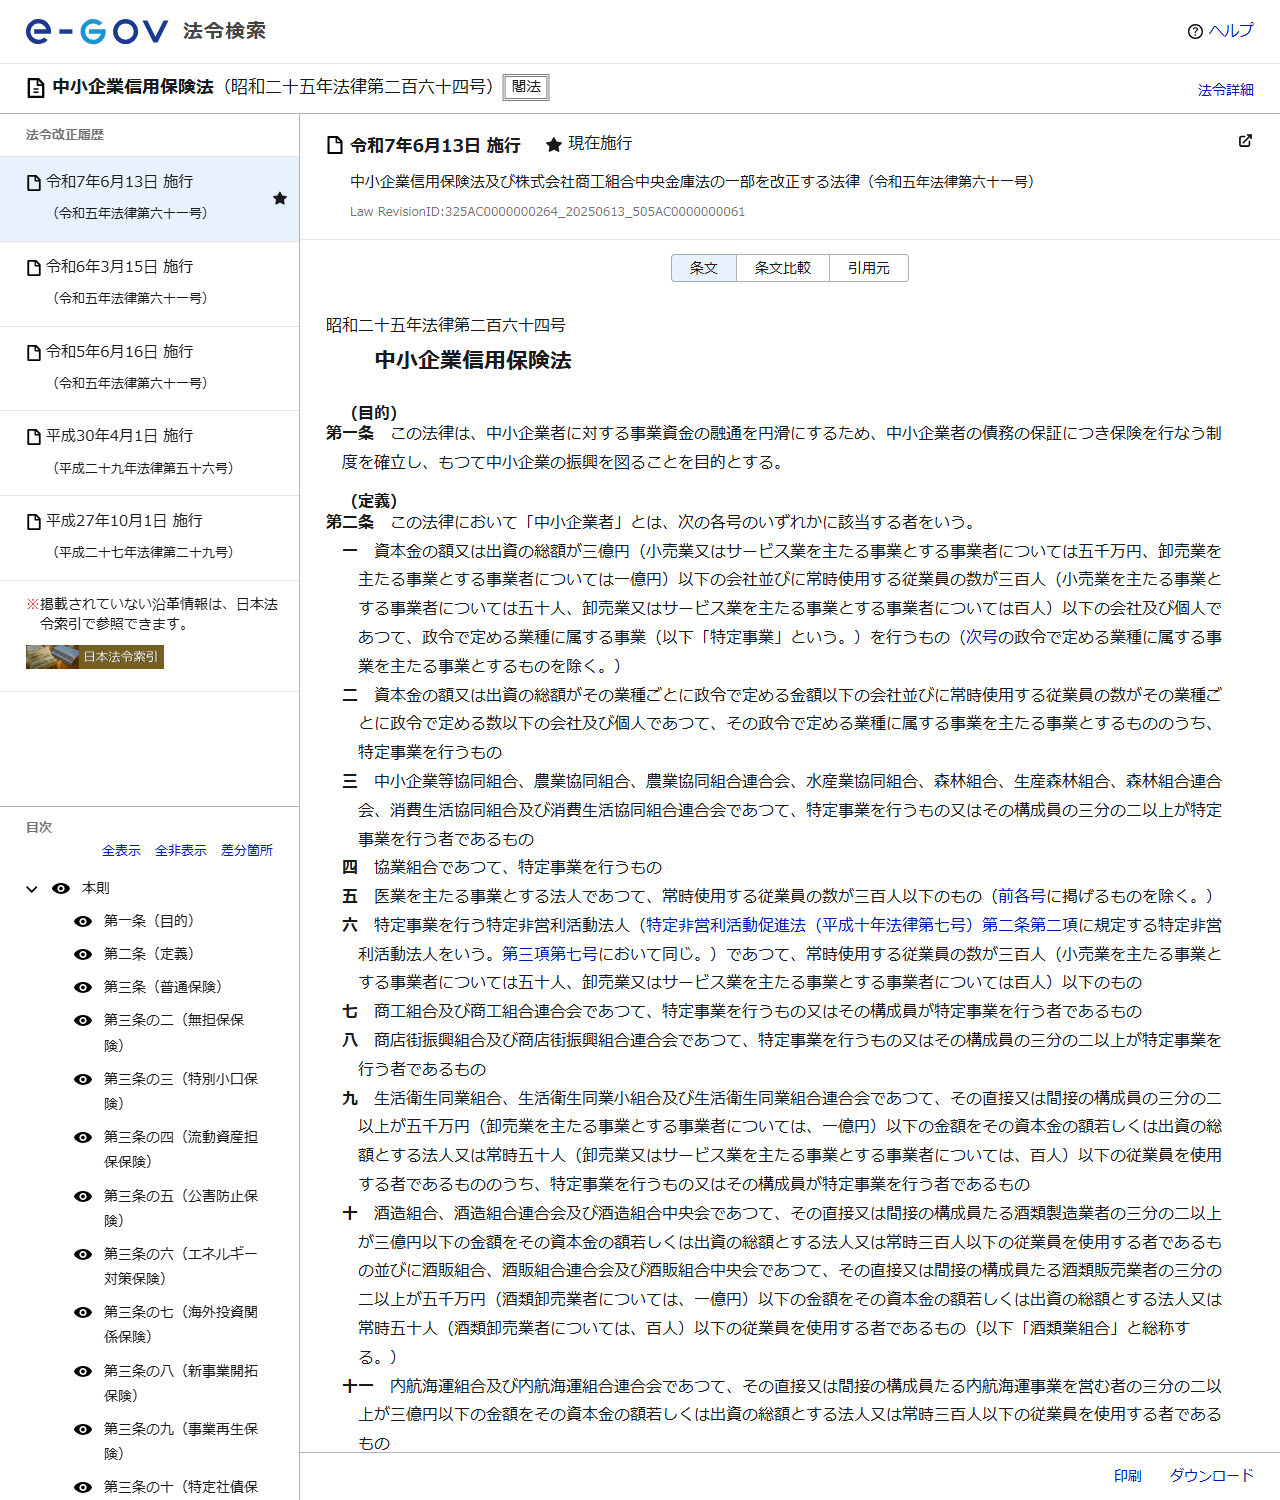Click the 印刷 link
This screenshot has height=1500, width=1280.
pyautogui.click(x=1128, y=1476)
